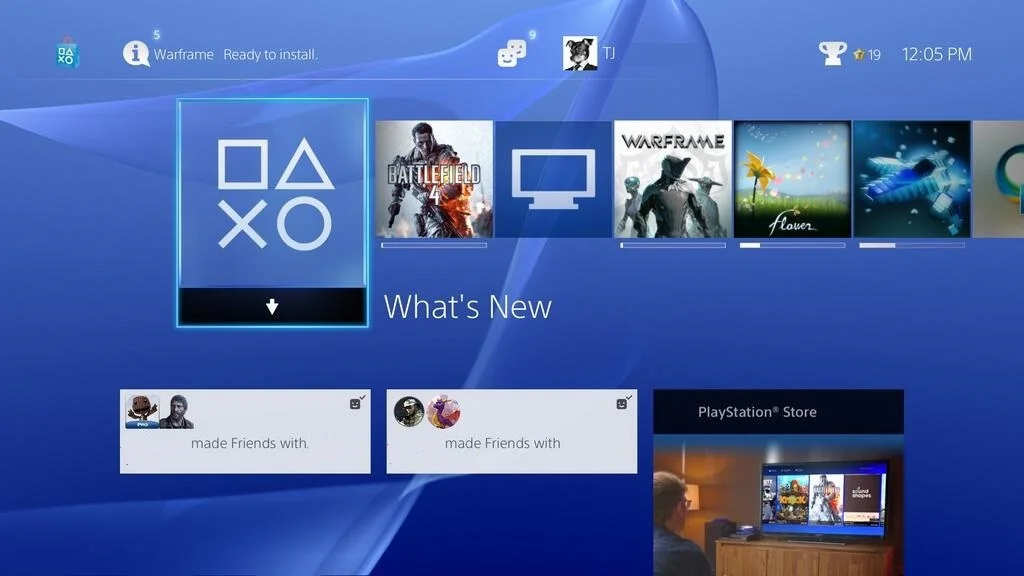The height and width of the screenshot is (576, 1024).
Task: Select the blue pixel spaceship game tile
Action: pyautogui.click(x=912, y=179)
